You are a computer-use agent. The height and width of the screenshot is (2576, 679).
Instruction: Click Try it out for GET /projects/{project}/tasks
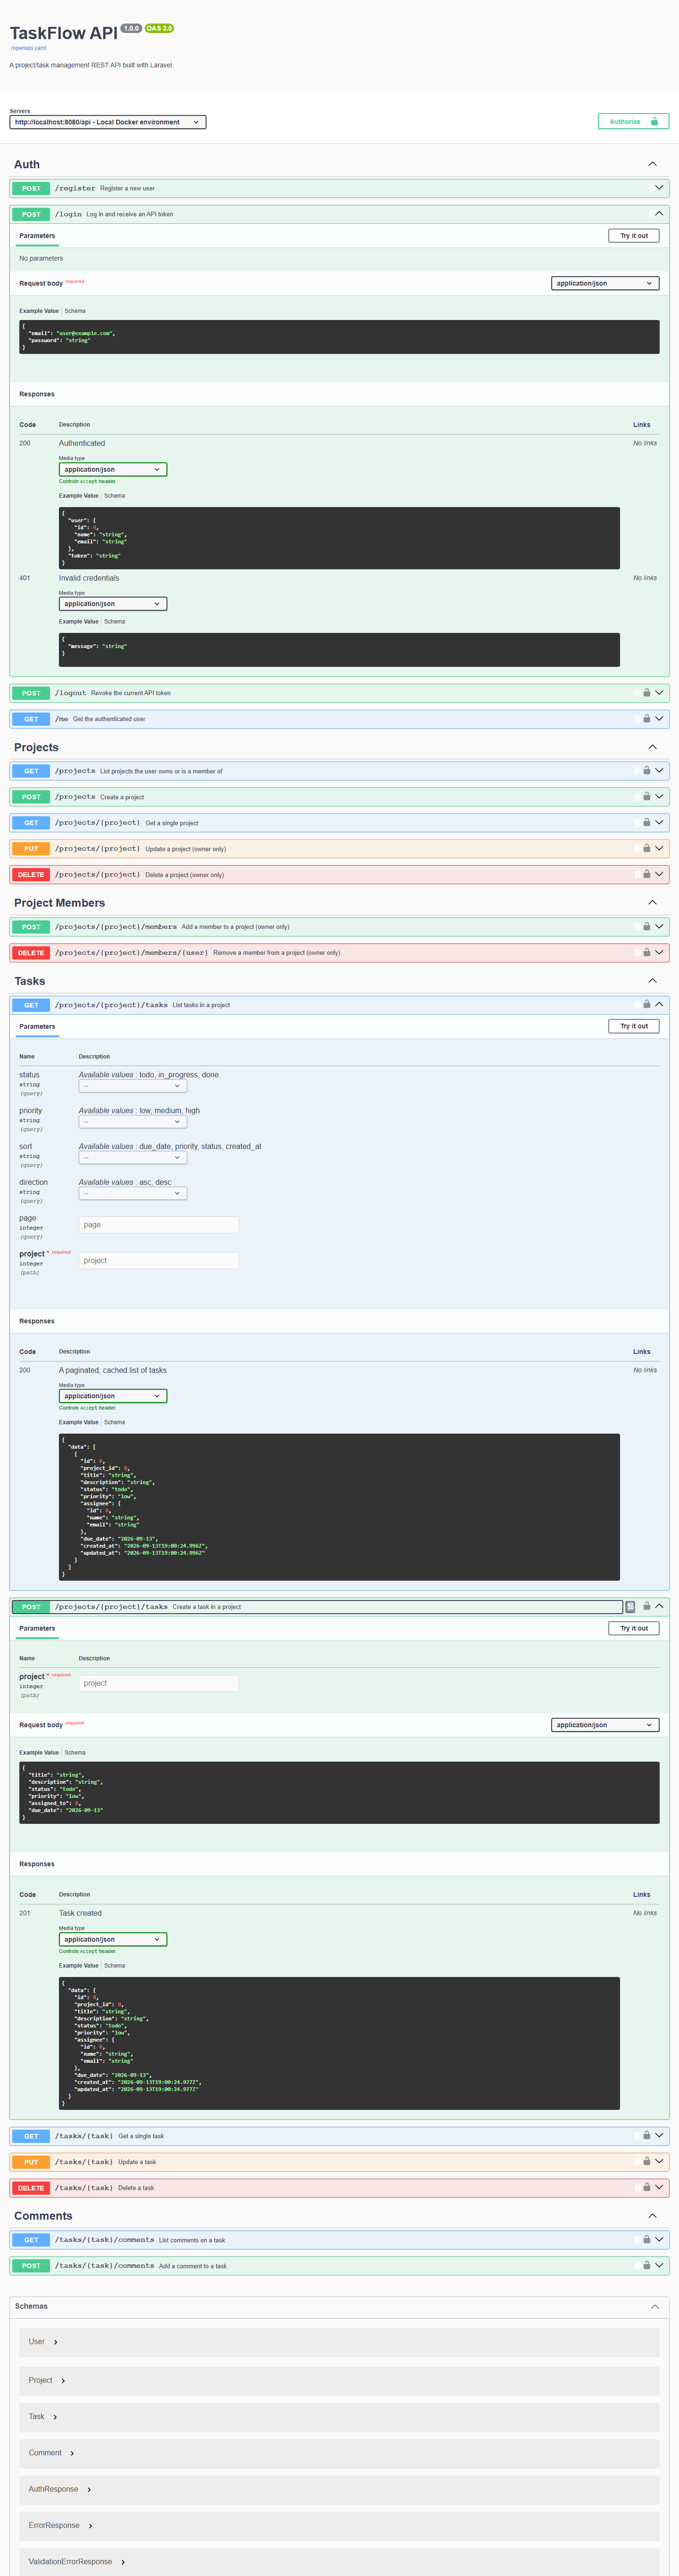click(634, 1026)
